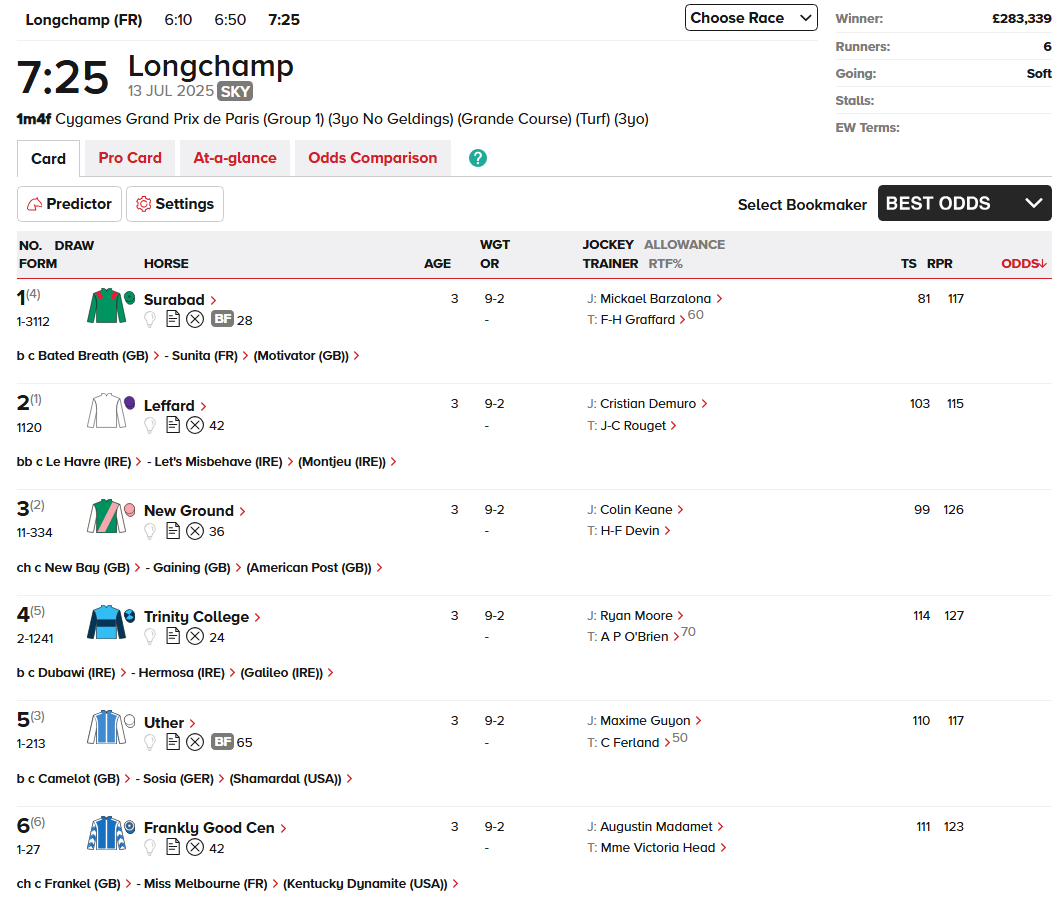Switch to the At-a-glance tab
The height and width of the screenshot is (902, 1061).
click(x=235, y=158)
